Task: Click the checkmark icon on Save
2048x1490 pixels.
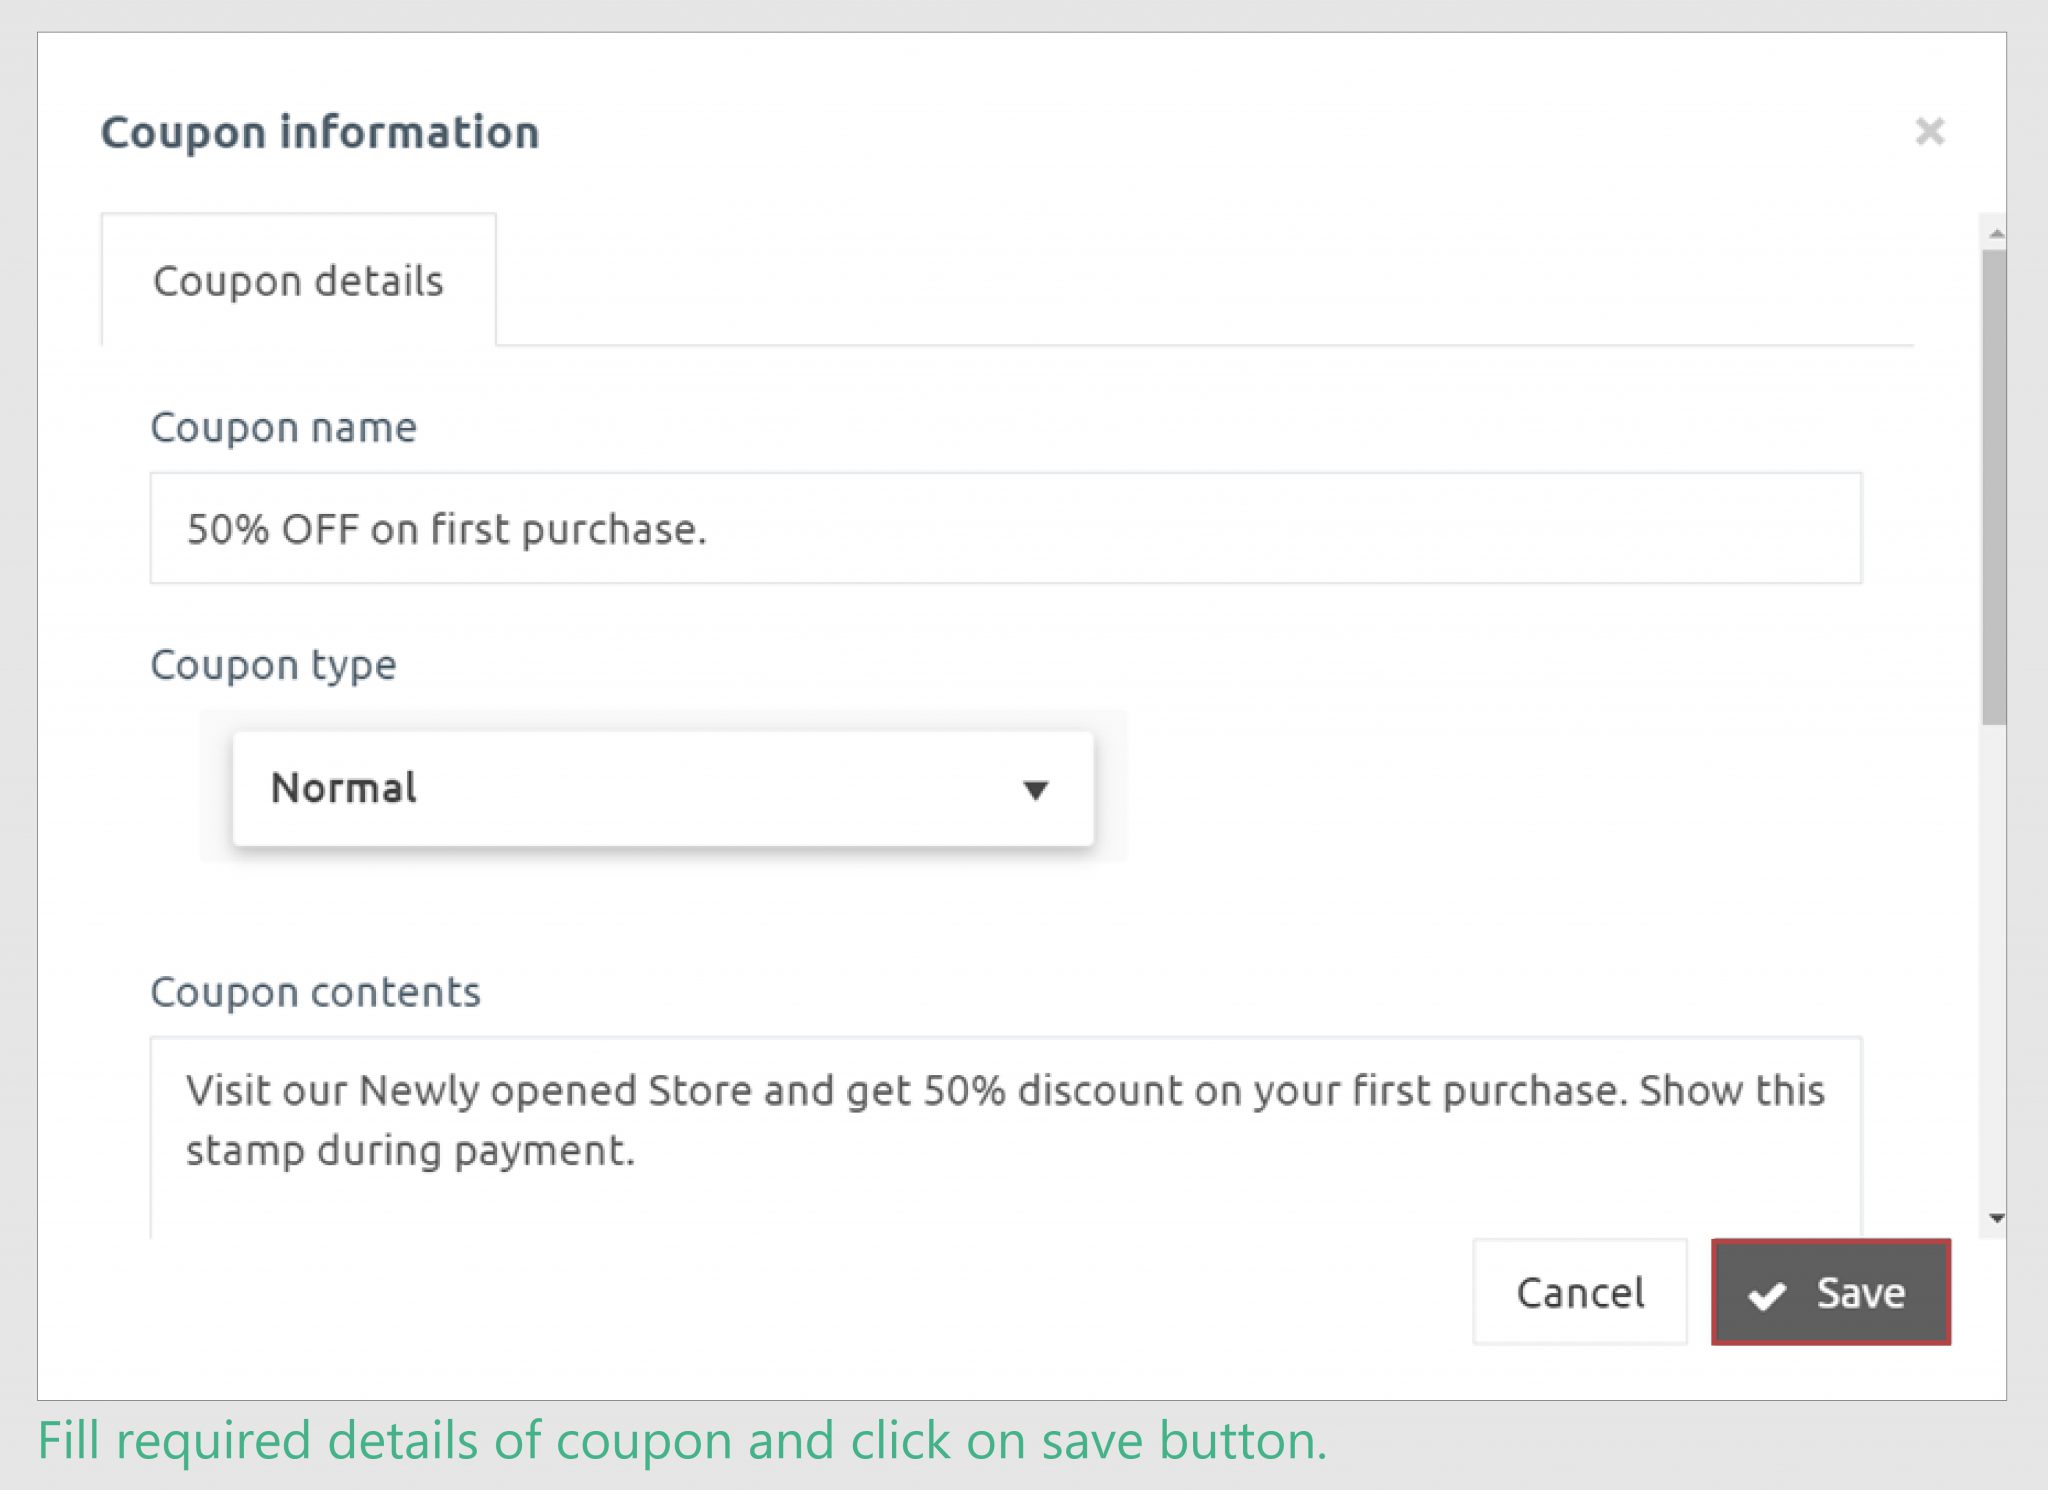Action: coord(1766,1295)
